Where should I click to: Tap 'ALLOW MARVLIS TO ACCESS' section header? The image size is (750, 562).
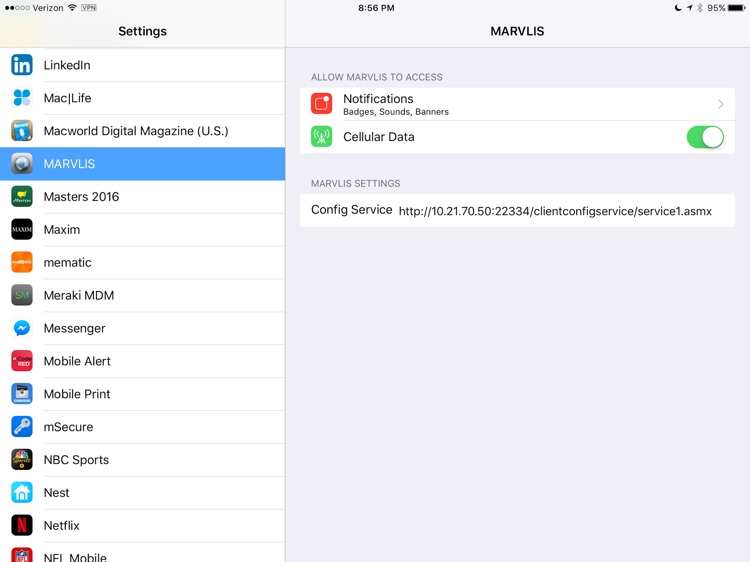[377, 77]
